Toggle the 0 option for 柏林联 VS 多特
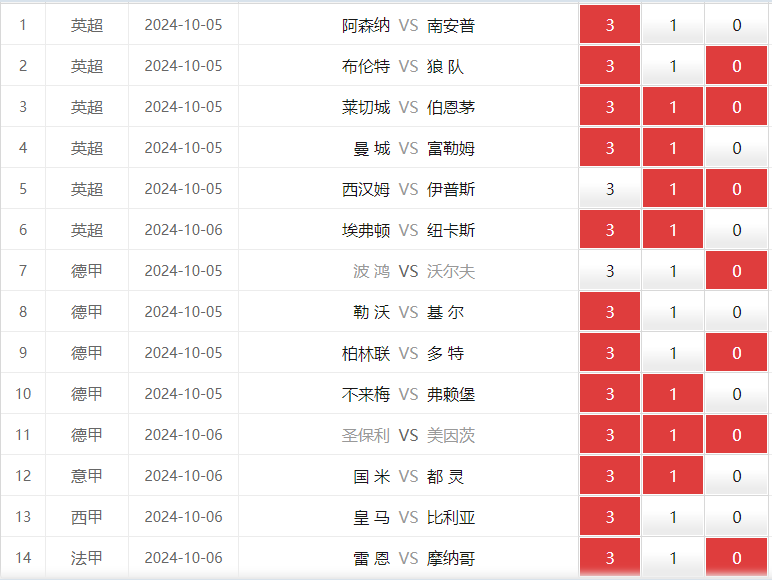The height and width of the screenshot is (580, 772). [736, 353]
